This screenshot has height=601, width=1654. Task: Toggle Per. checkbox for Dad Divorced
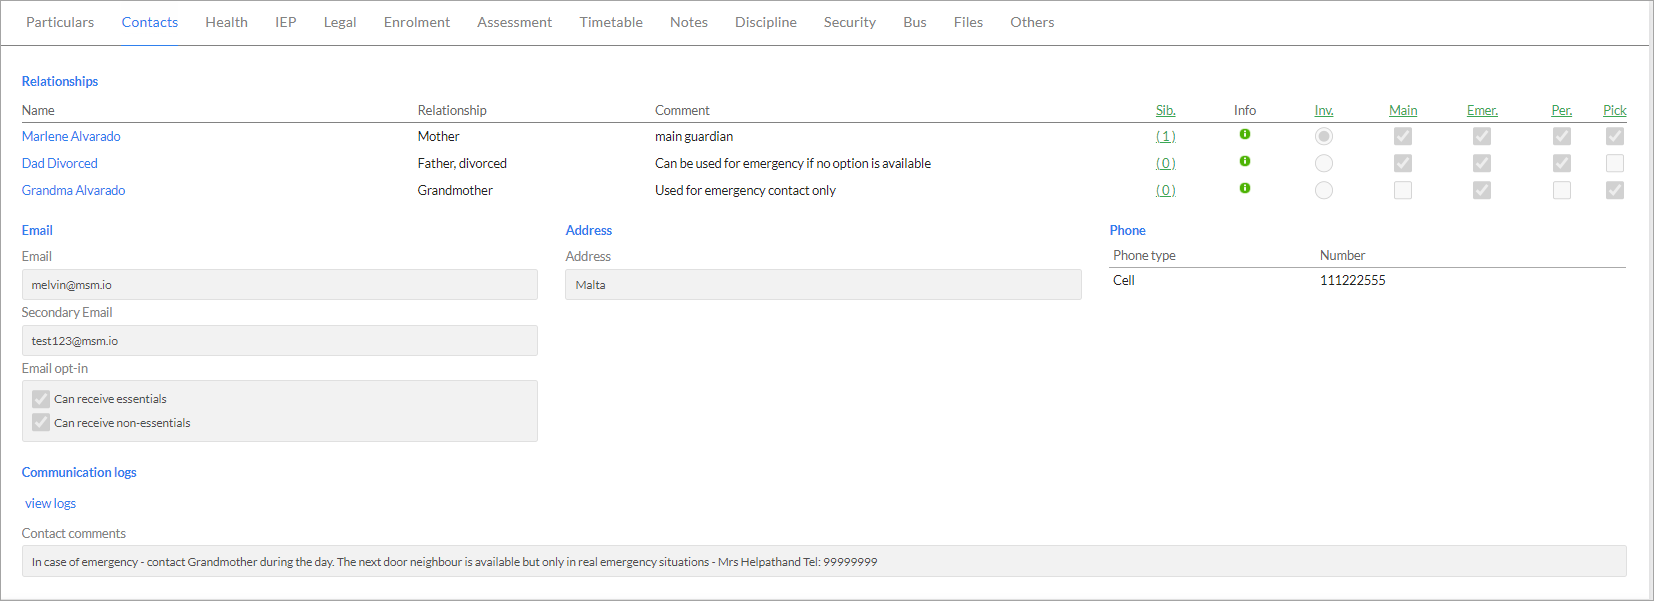coord(1562,163)
